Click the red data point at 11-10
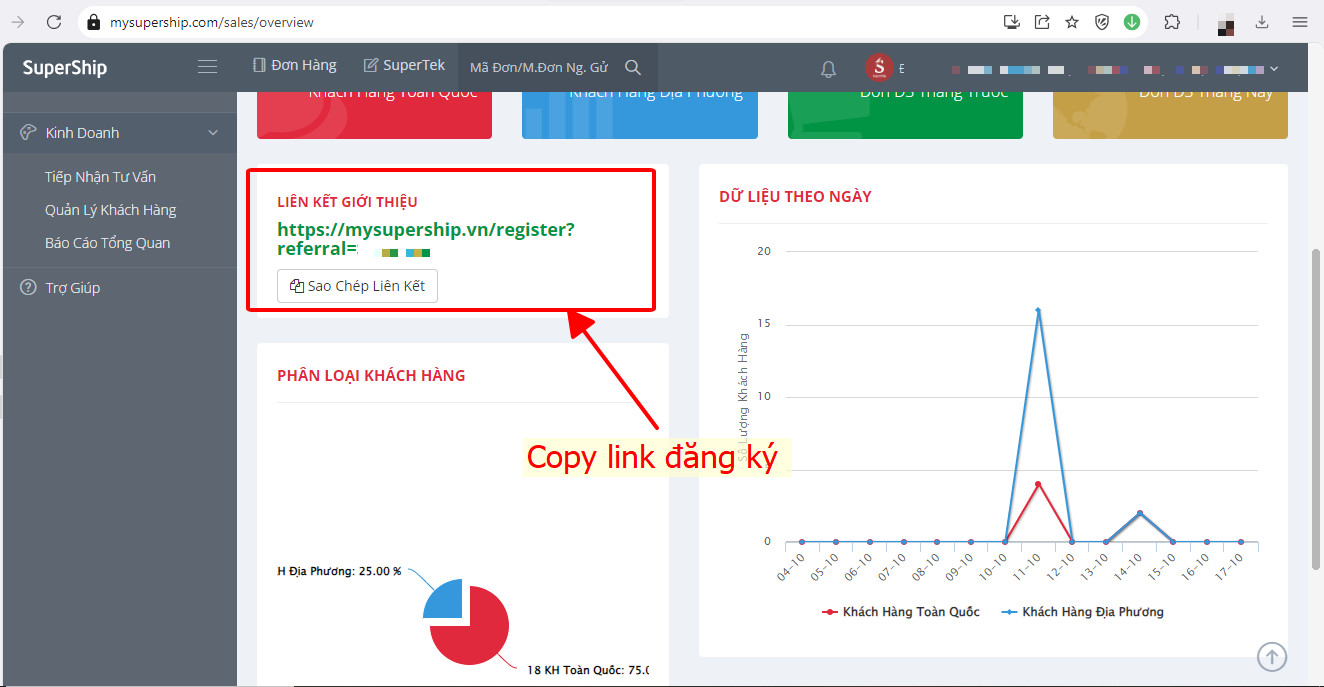 tap(1038, 484)
